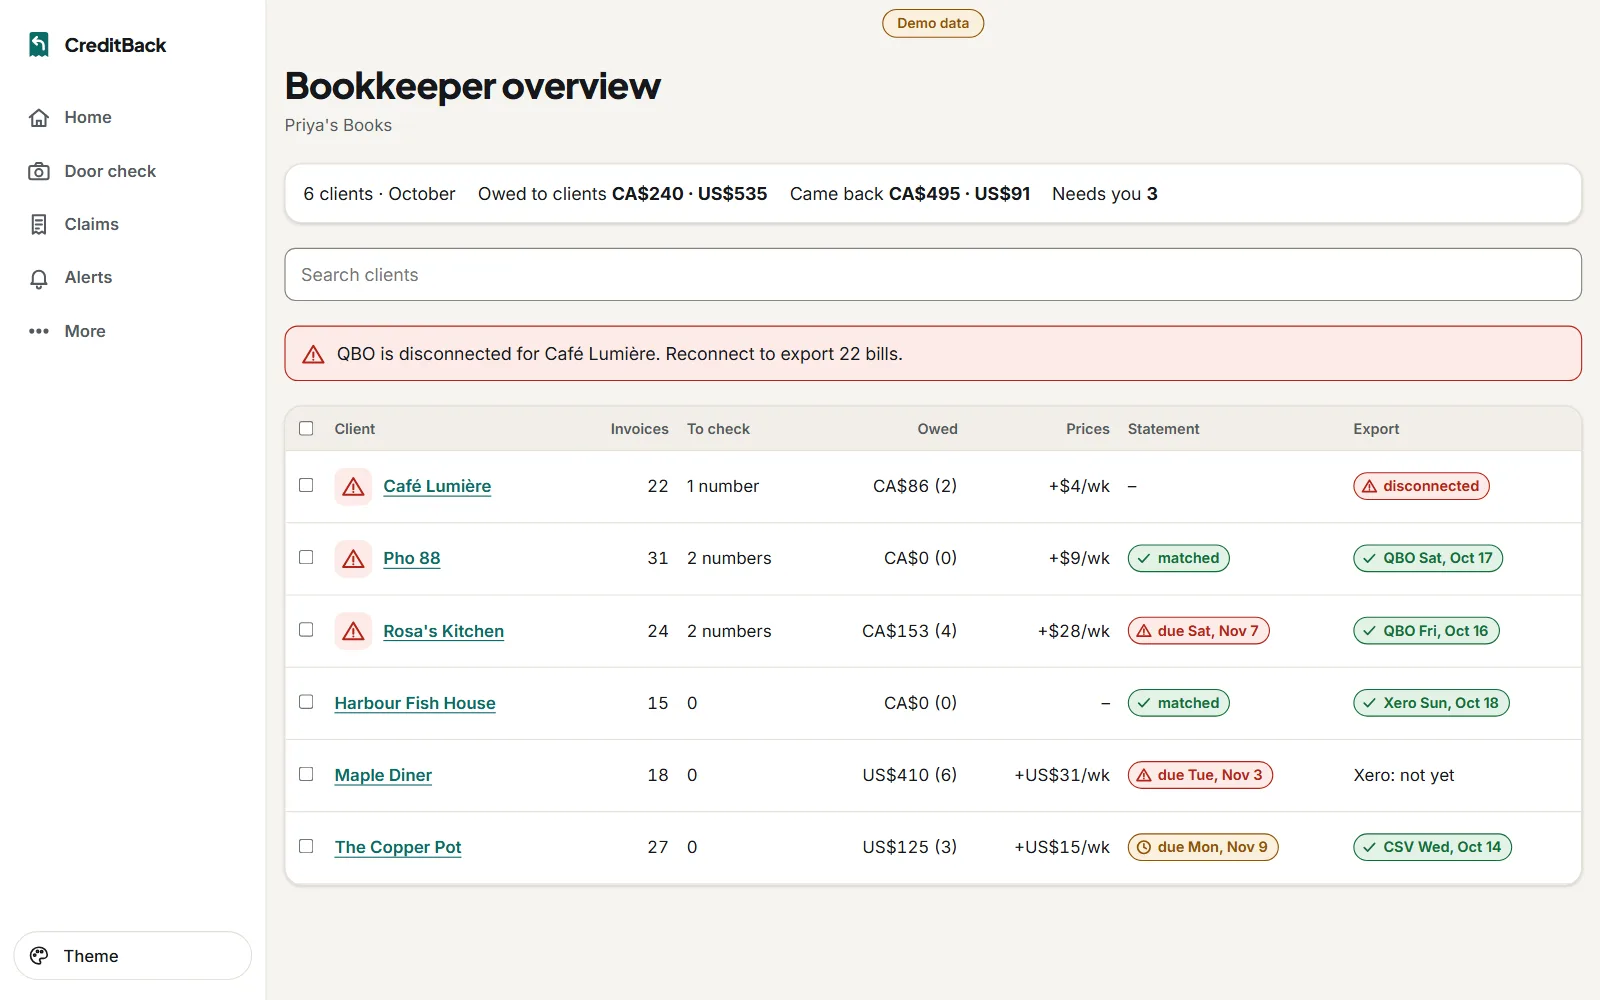Screen dimensions: 1600x1000
Task: Click the due Sat, Nov 7 statement badge
Action: [x=1198, y=631]
